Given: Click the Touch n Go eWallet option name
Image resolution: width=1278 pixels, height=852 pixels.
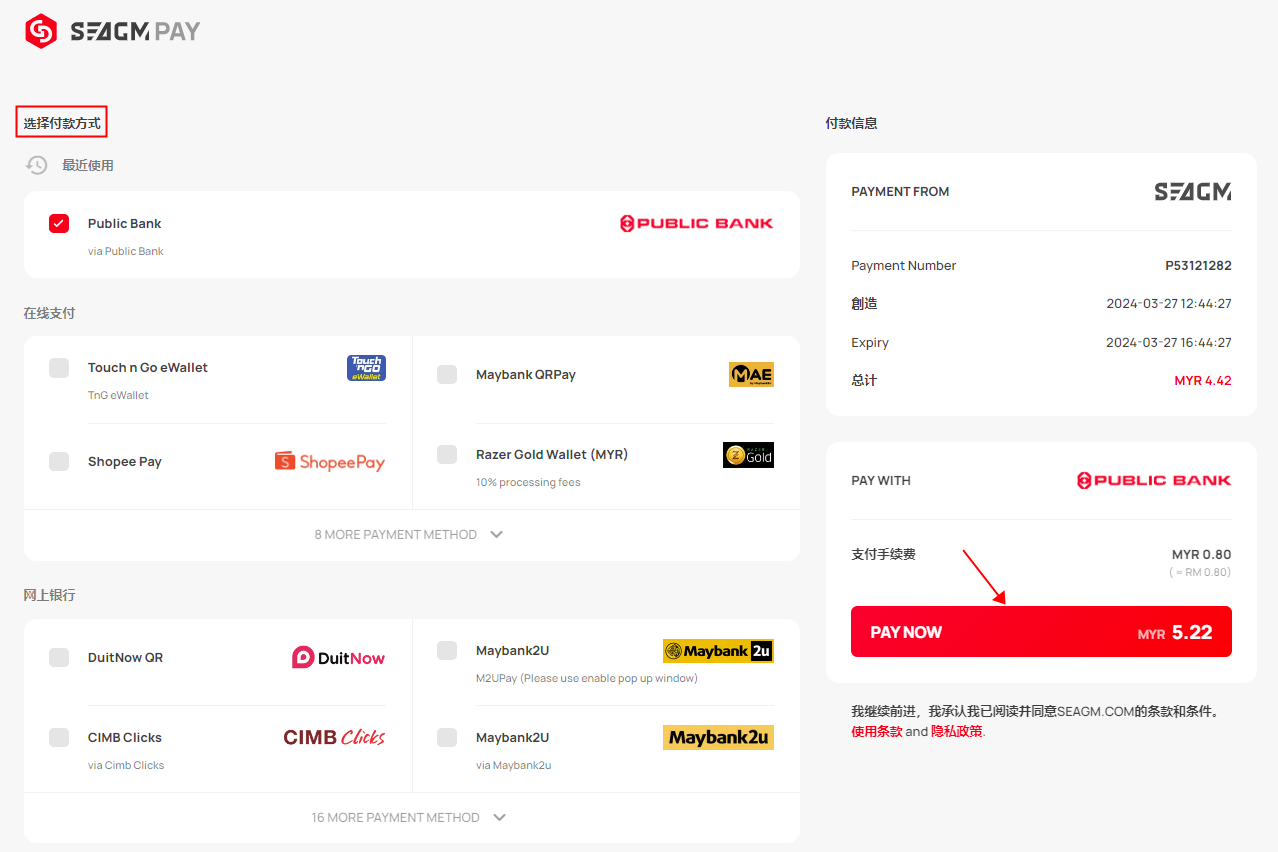Looking at the screenshot, I should pyautogui.click(x=148, y=367).
